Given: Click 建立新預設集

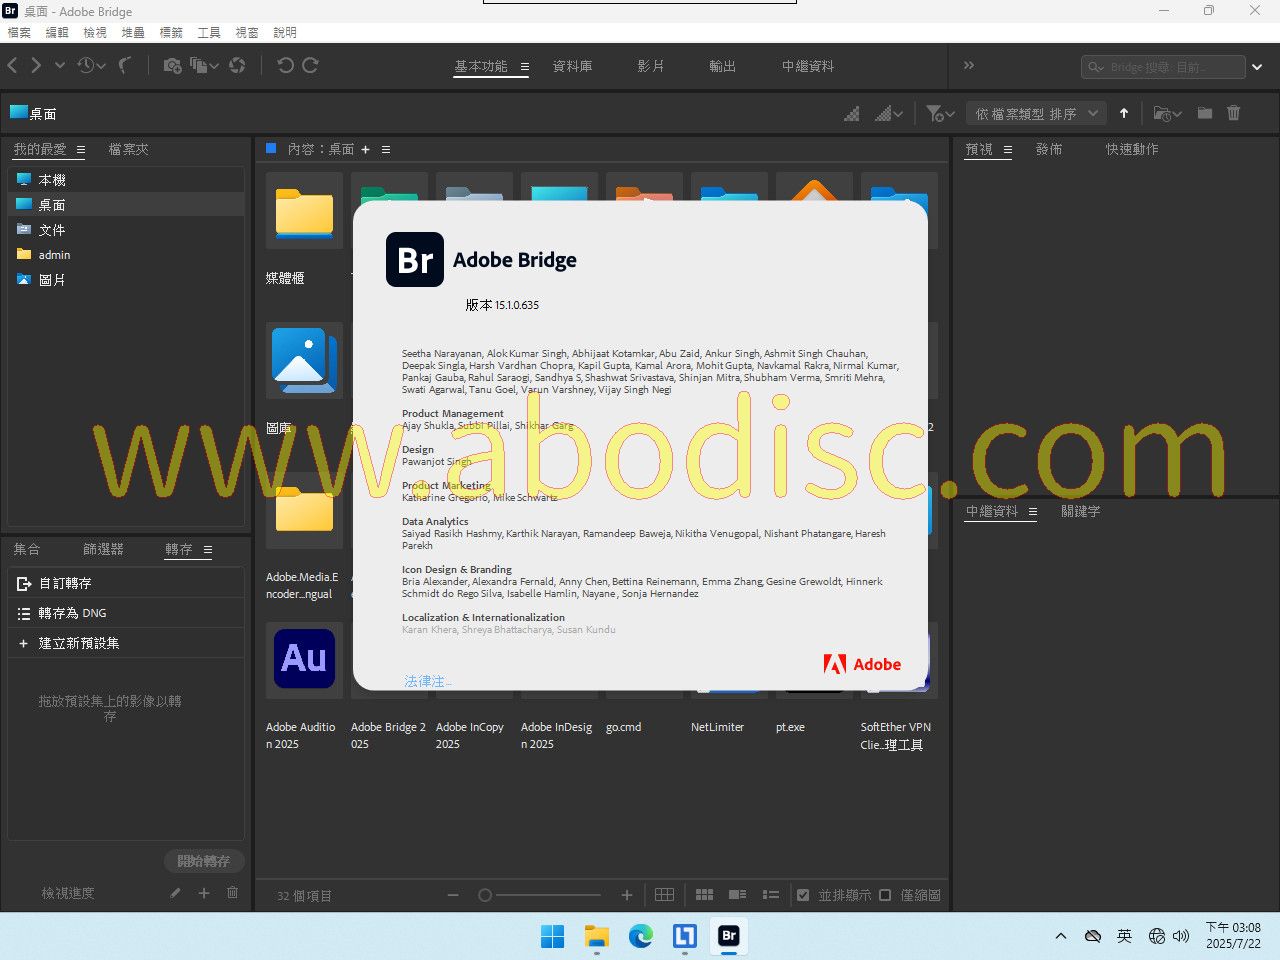Looking at the screenshot, I should click(126, 643).
